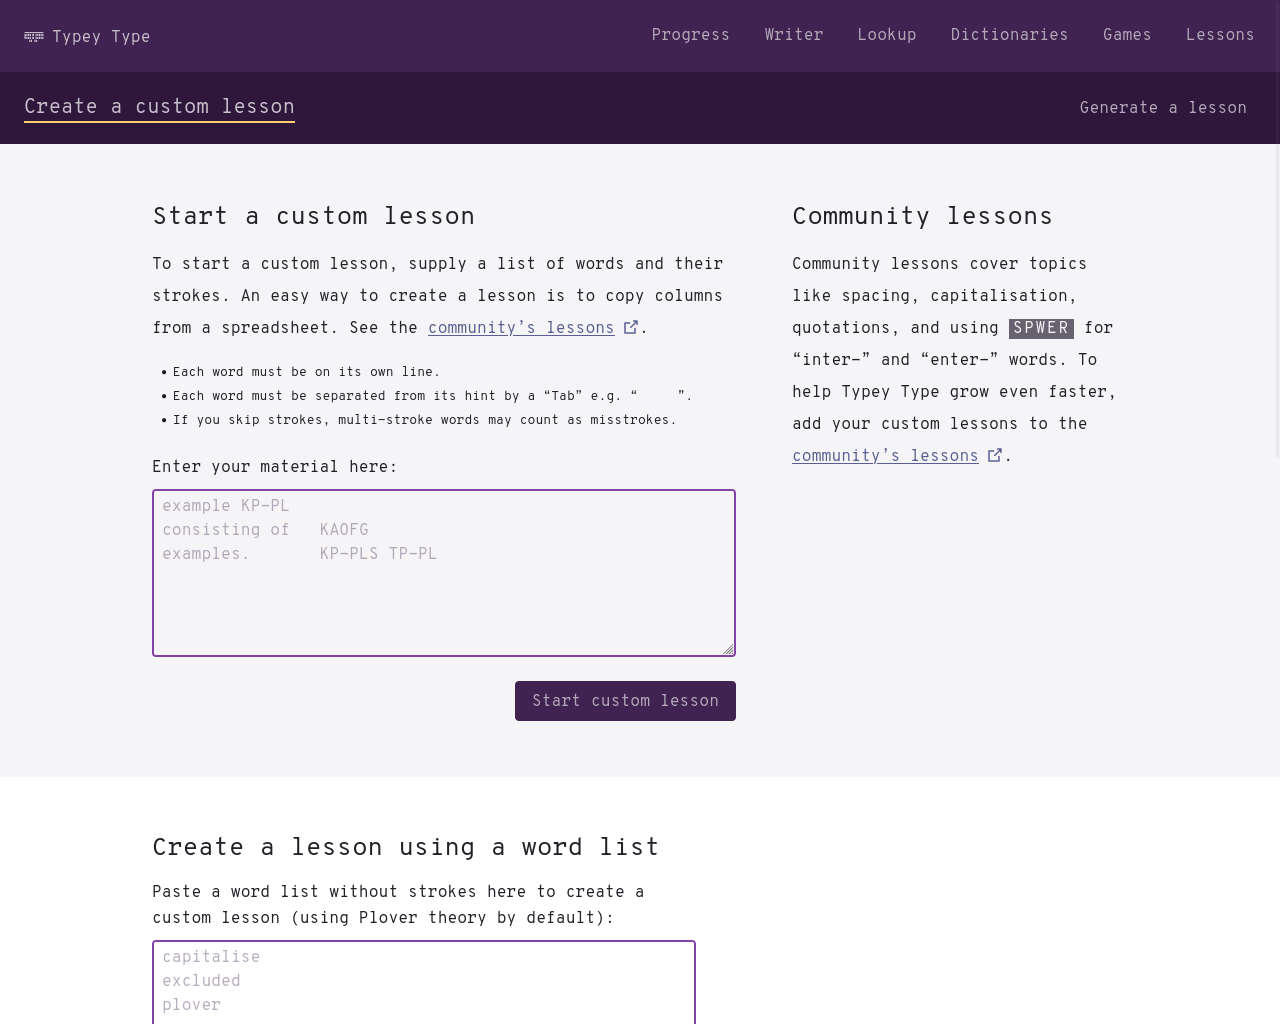Screen dimensions: 1280x1024
Task: Open the Writer page
Action: click(794, 35)
